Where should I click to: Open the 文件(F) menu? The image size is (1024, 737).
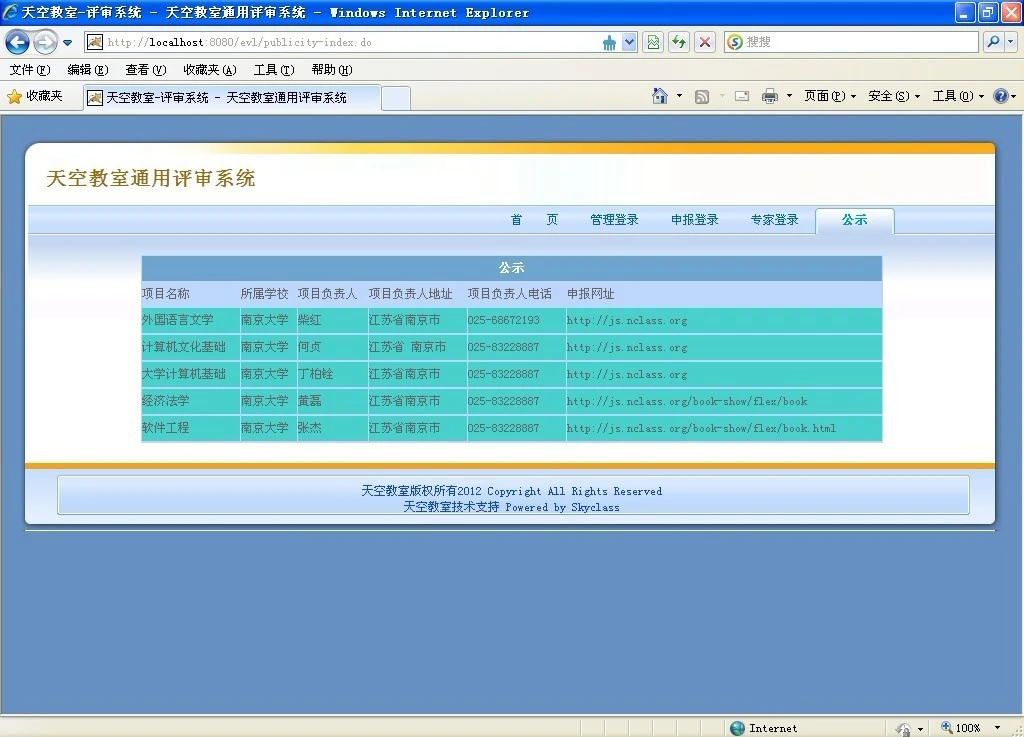30,70
